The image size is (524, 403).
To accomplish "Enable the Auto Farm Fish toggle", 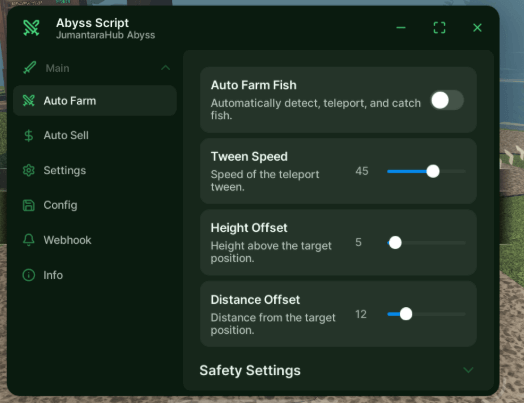I will [x=447, y=100].
